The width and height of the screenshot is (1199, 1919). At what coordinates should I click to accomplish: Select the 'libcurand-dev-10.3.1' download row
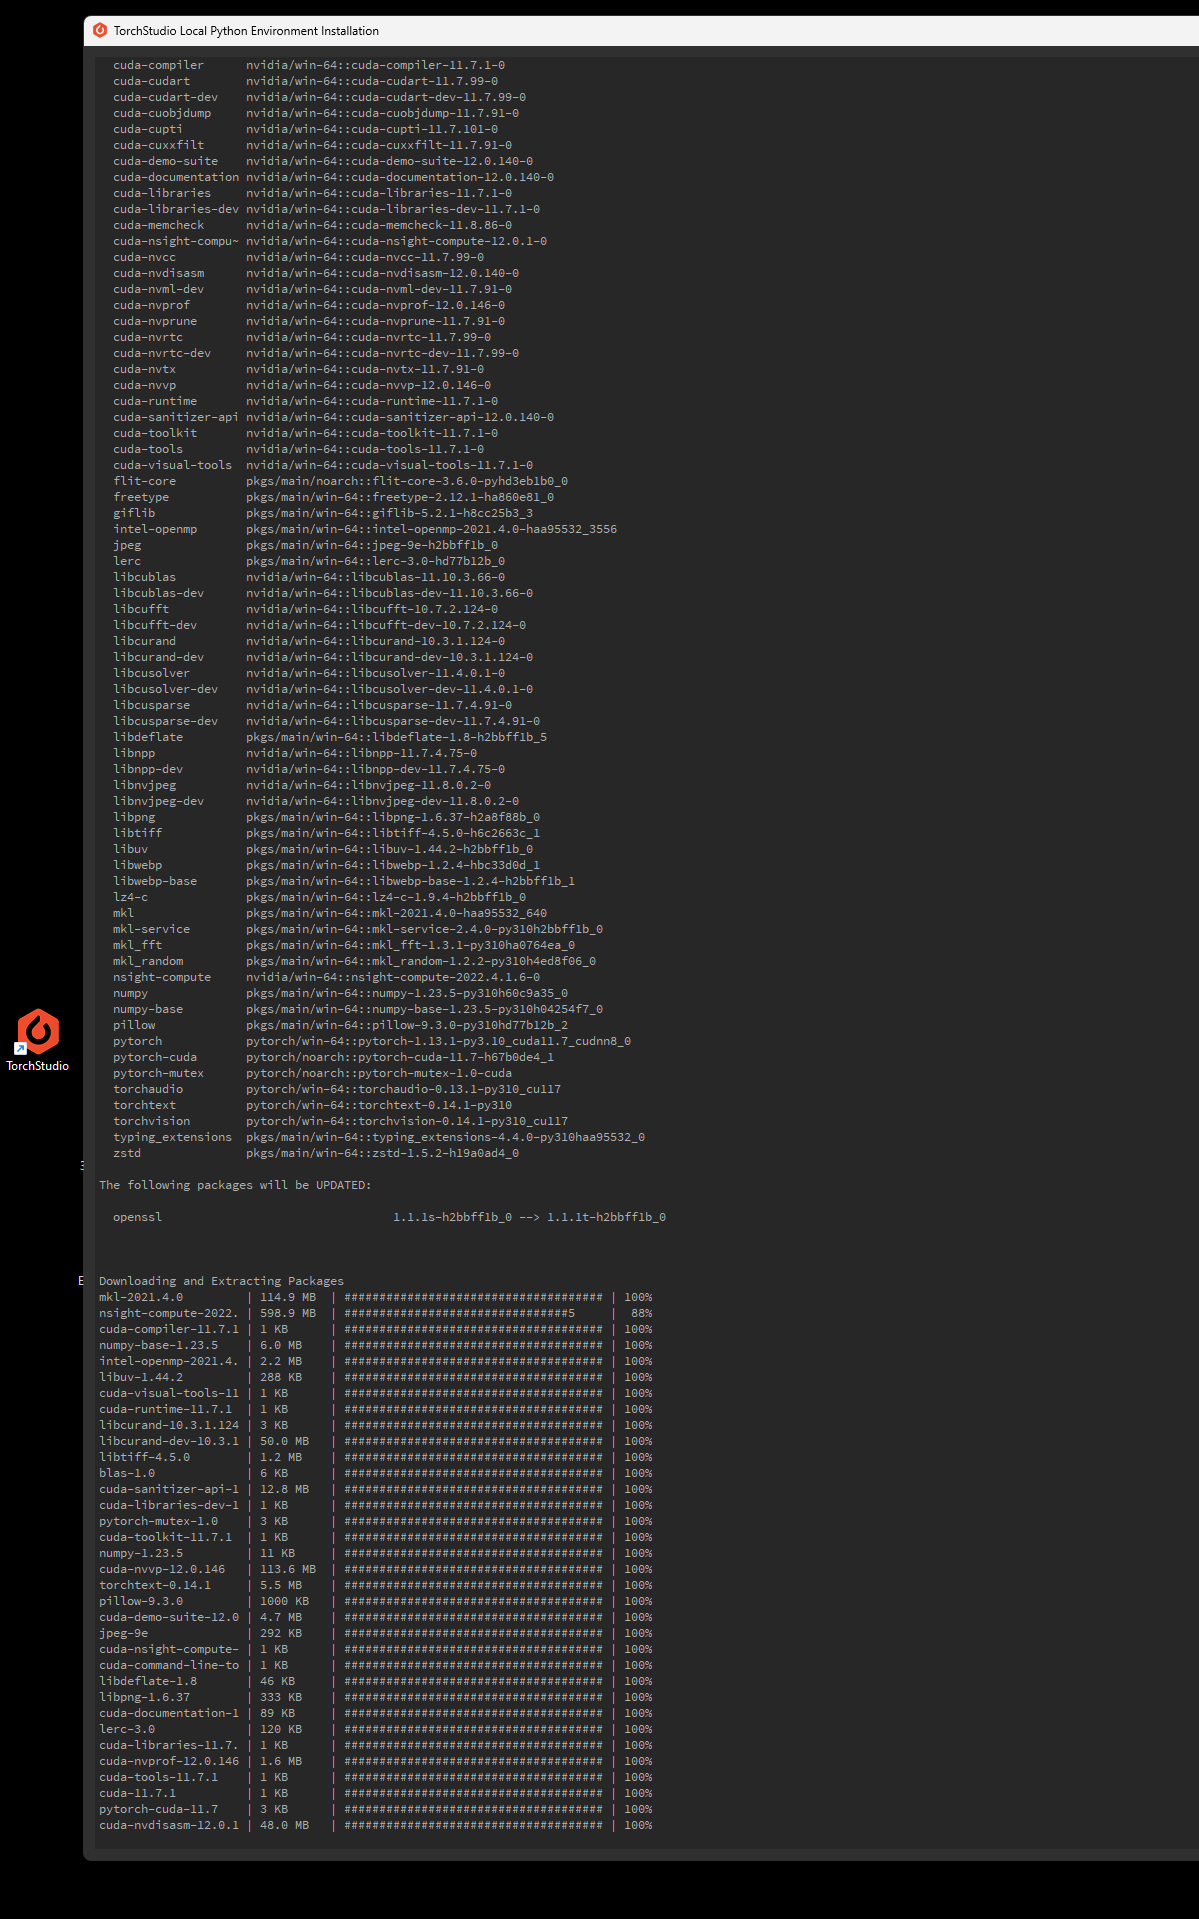375,1441
